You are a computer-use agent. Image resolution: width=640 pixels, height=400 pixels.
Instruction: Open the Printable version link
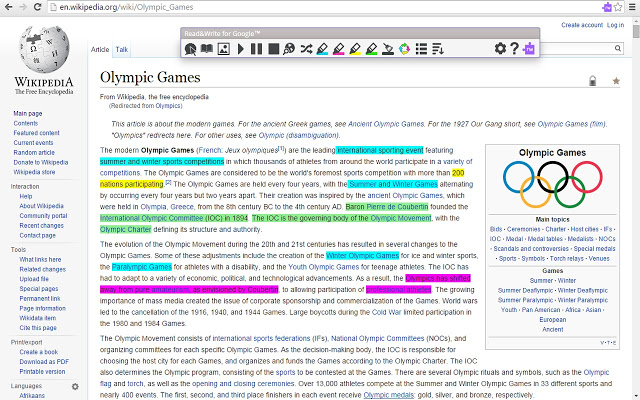[x=42, y=371]
